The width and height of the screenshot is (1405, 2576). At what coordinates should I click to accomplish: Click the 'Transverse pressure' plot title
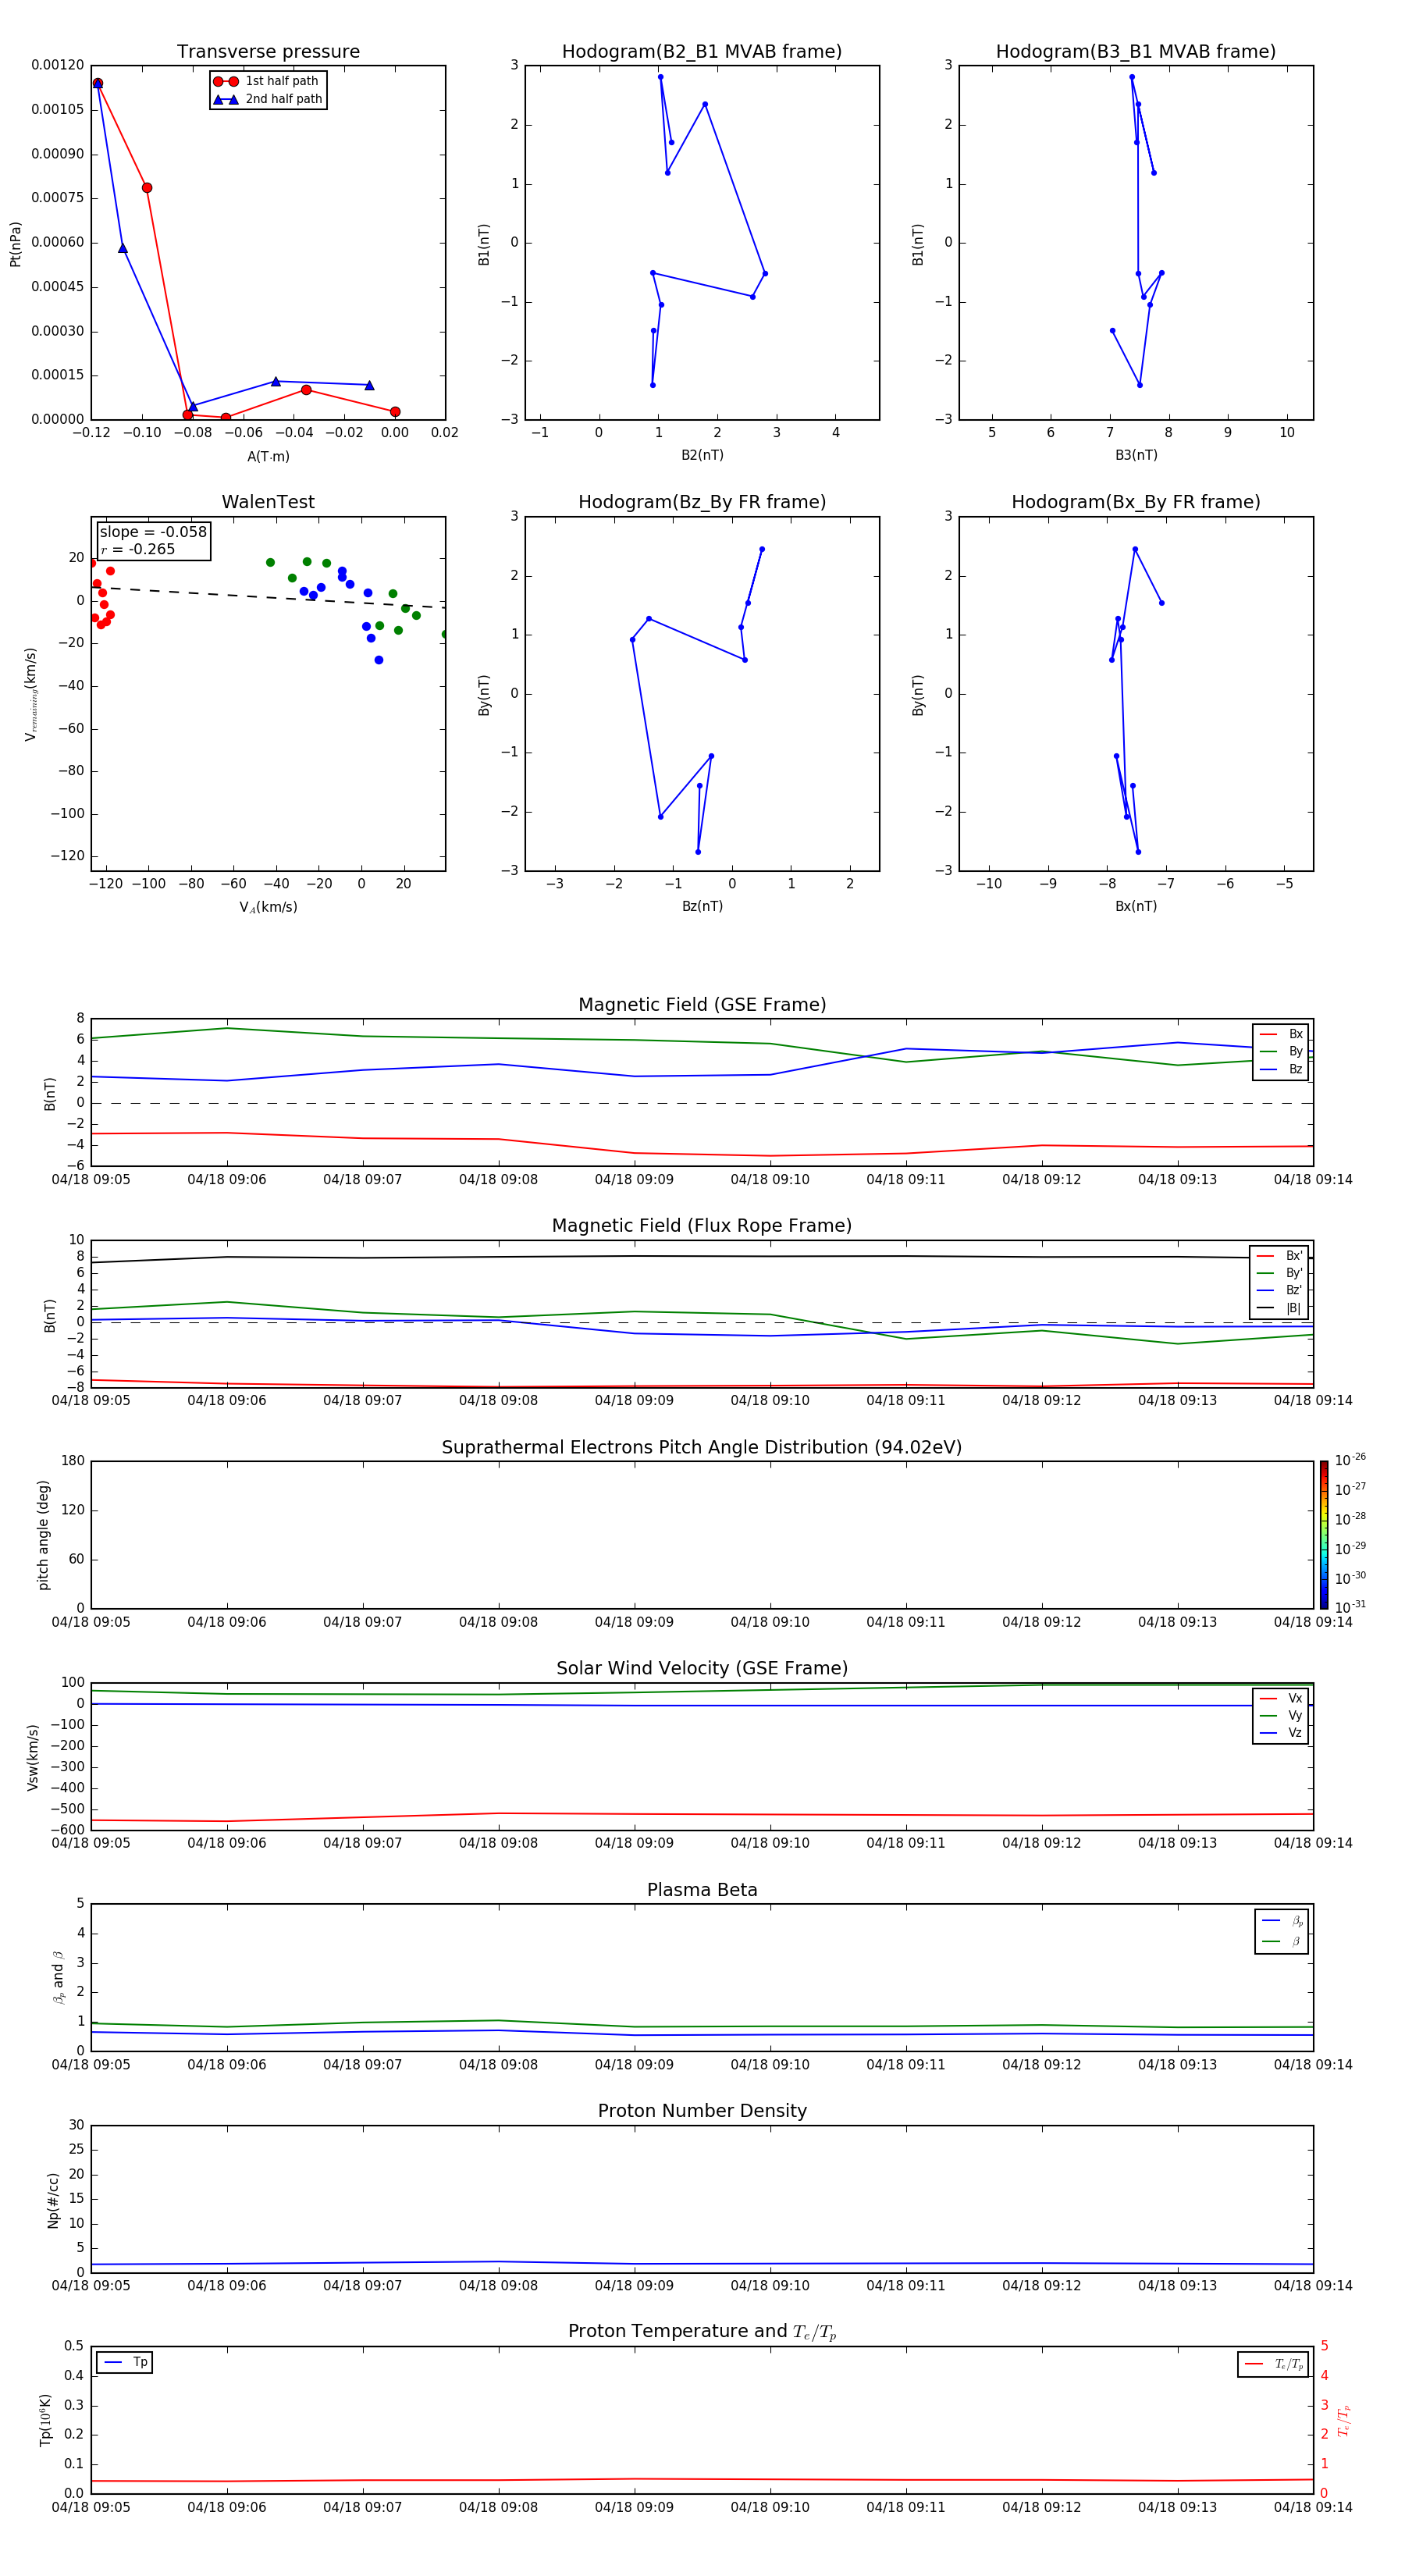click(268, 52)
